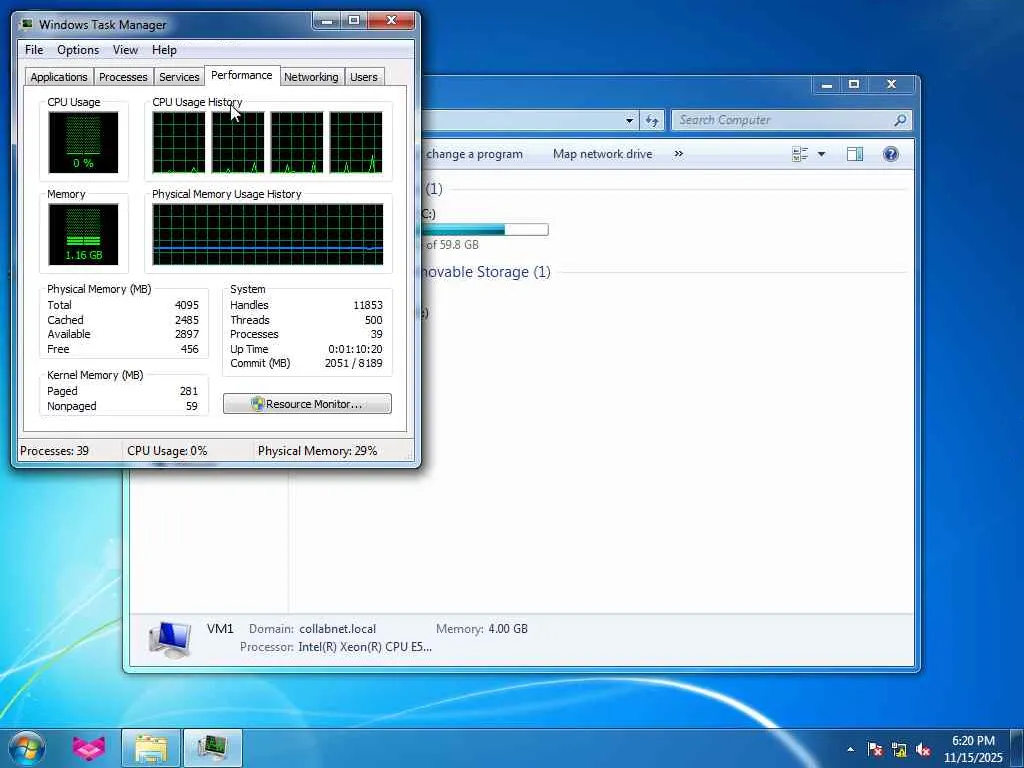Open Task Manager View menu
Screen dimensions: 1024x768
[x=125, y=50]
